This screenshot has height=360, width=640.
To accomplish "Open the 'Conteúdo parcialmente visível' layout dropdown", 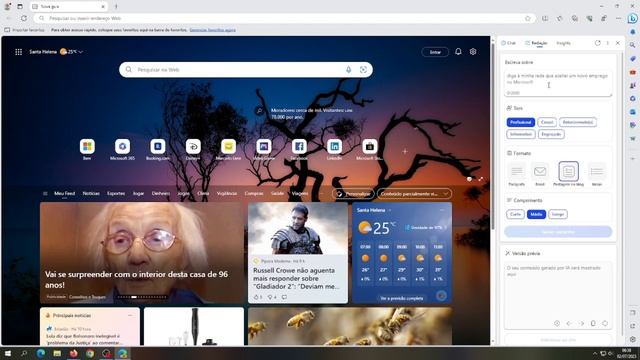I will pos(414,194).
